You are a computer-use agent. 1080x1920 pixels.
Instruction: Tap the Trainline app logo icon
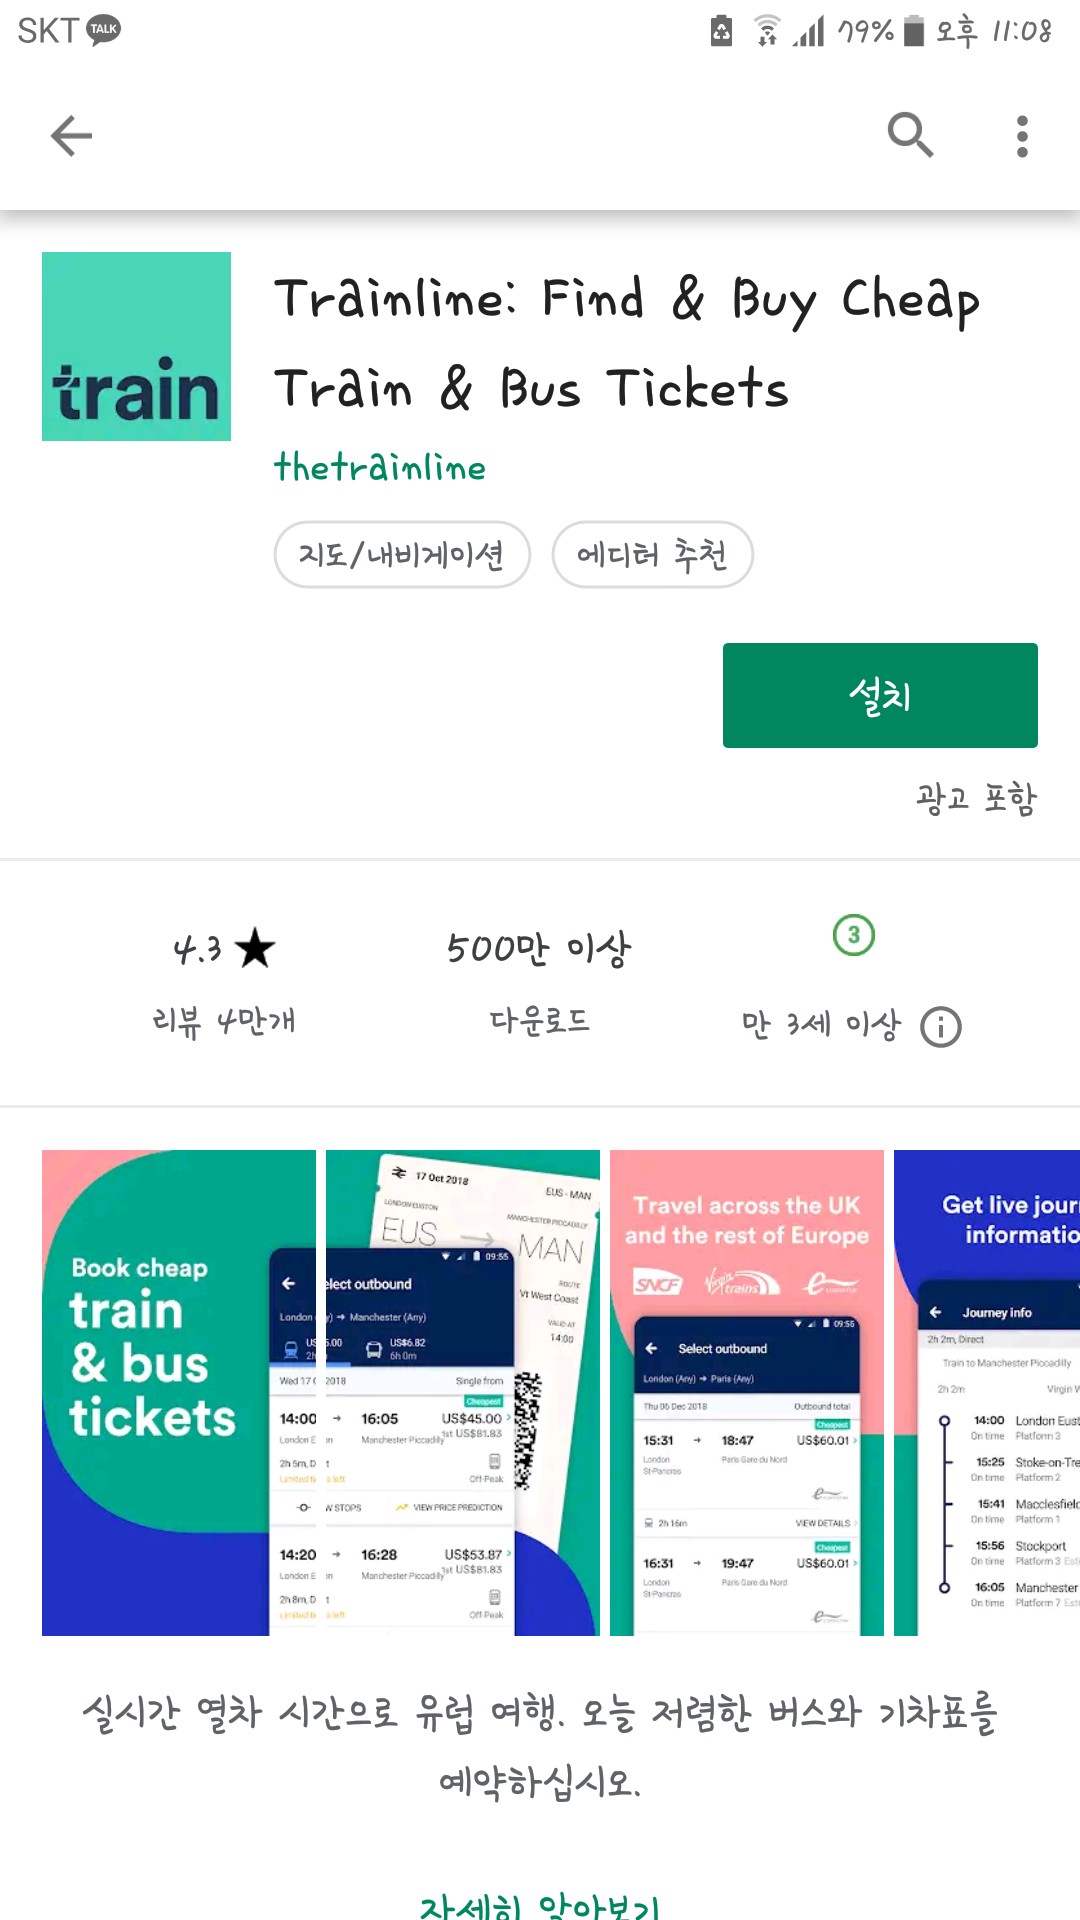(x=136, y=346)
